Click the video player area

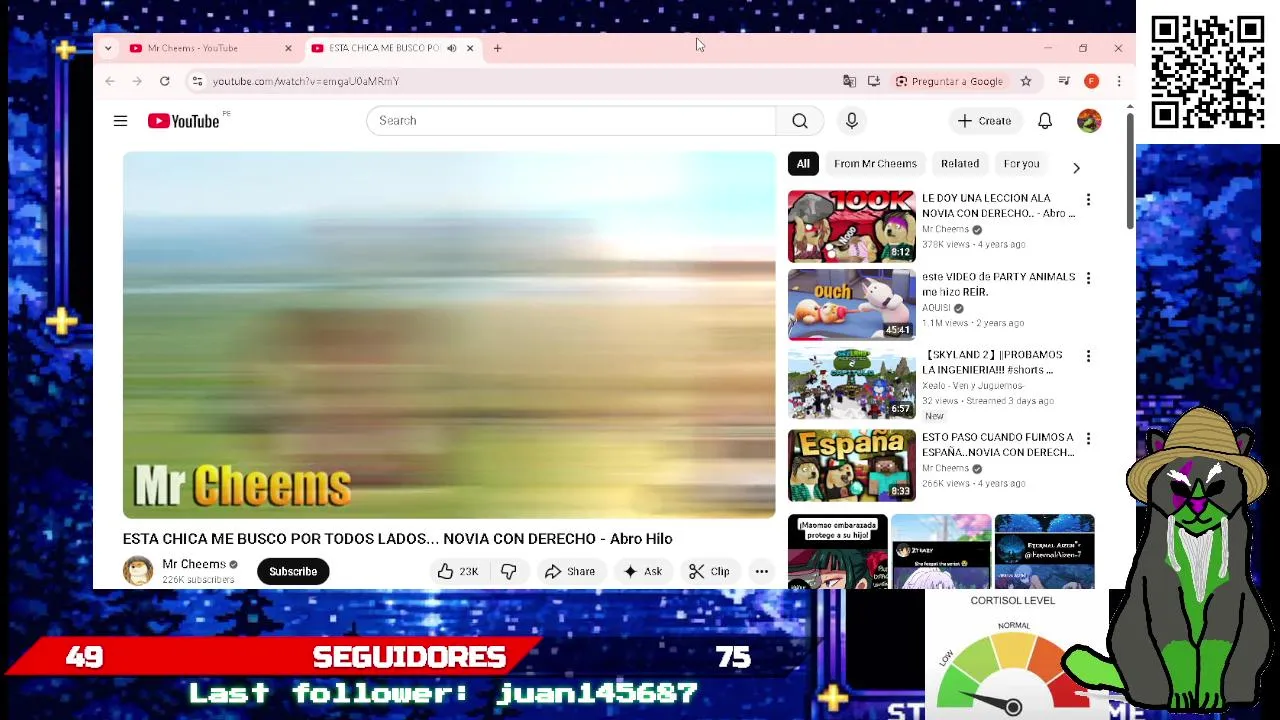(x=449, y=335)
